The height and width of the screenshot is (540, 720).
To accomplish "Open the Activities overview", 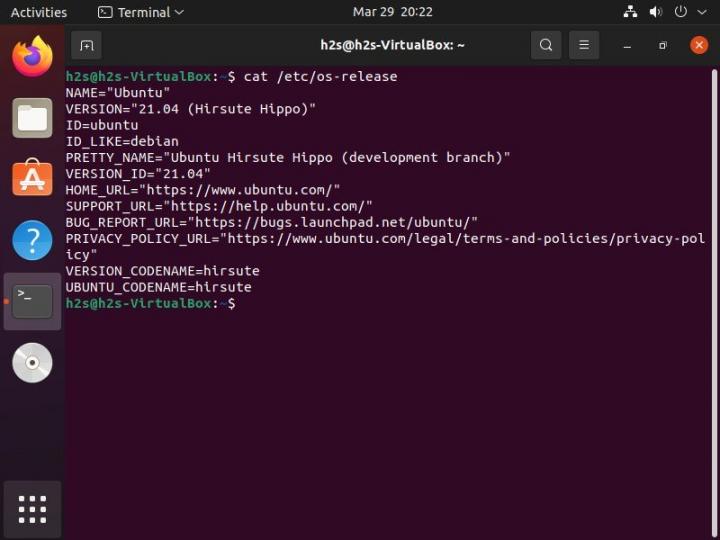I will point(39,12).
